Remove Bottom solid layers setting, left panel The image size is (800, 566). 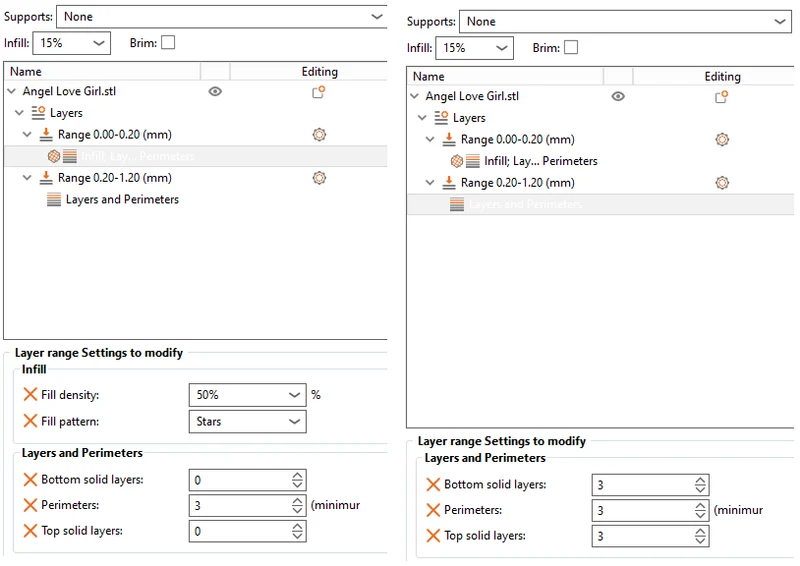pyautogui.click(x=30, y=480)
